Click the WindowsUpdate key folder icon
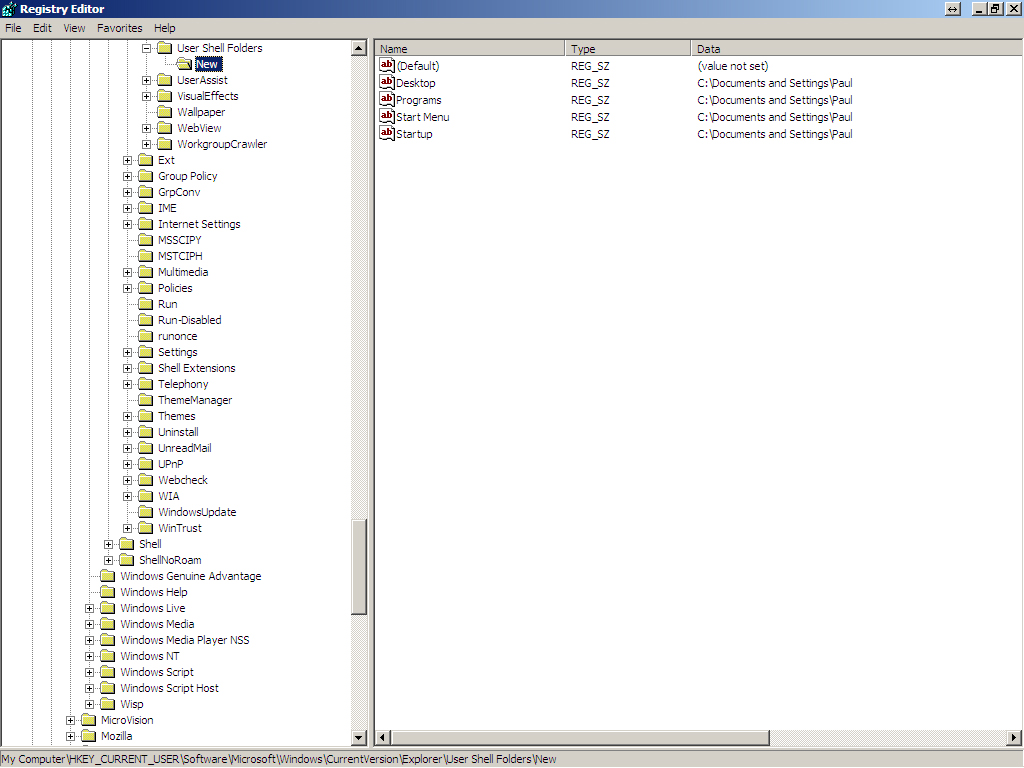 click(x=146, y=512)
